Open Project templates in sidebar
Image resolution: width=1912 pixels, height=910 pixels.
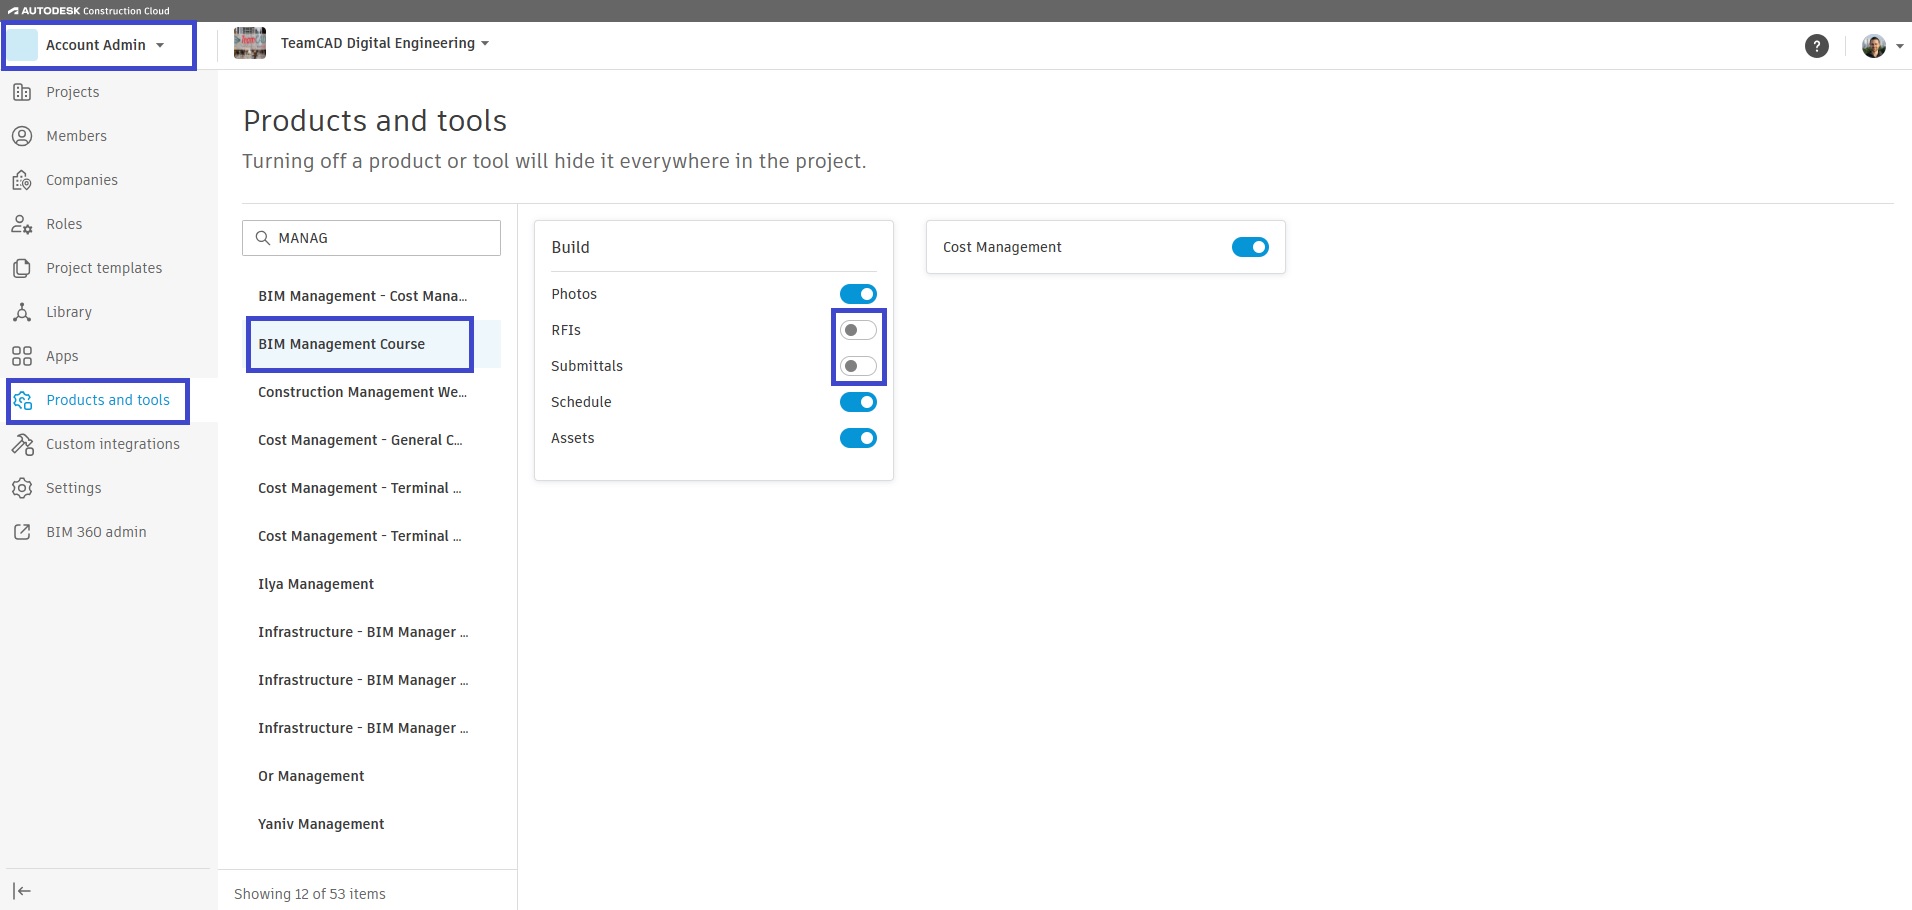click(104, 268)
